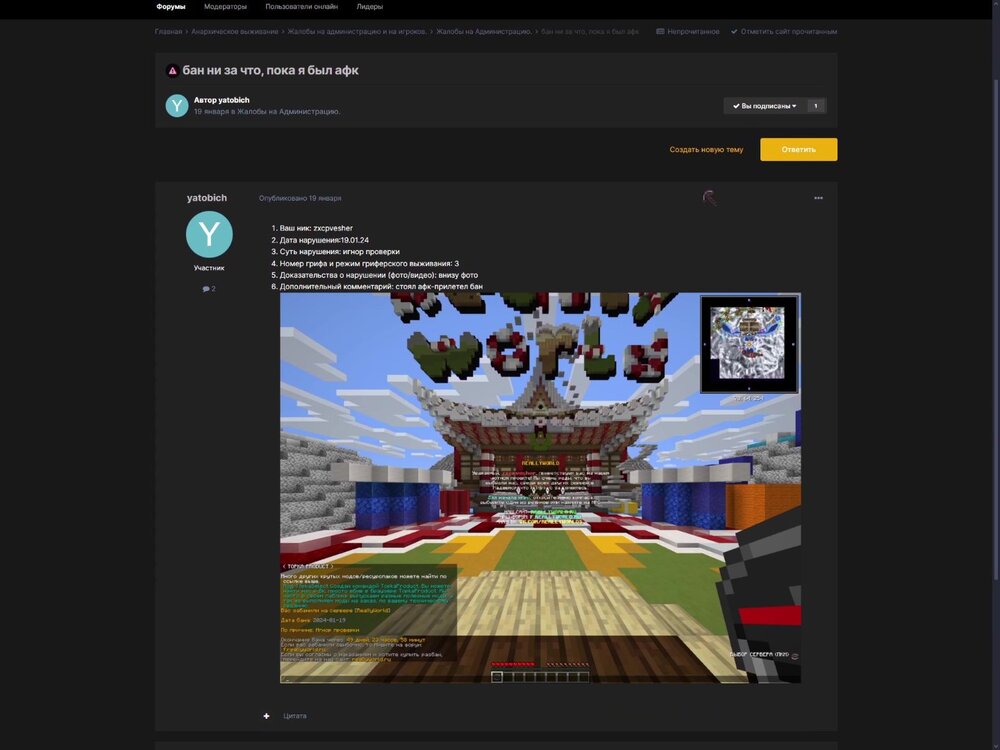The height and width of the screenshot is (750, 1000).
Task: Click the line 'Суть нарушения: игнор проверки'
Action: [339, 252]
